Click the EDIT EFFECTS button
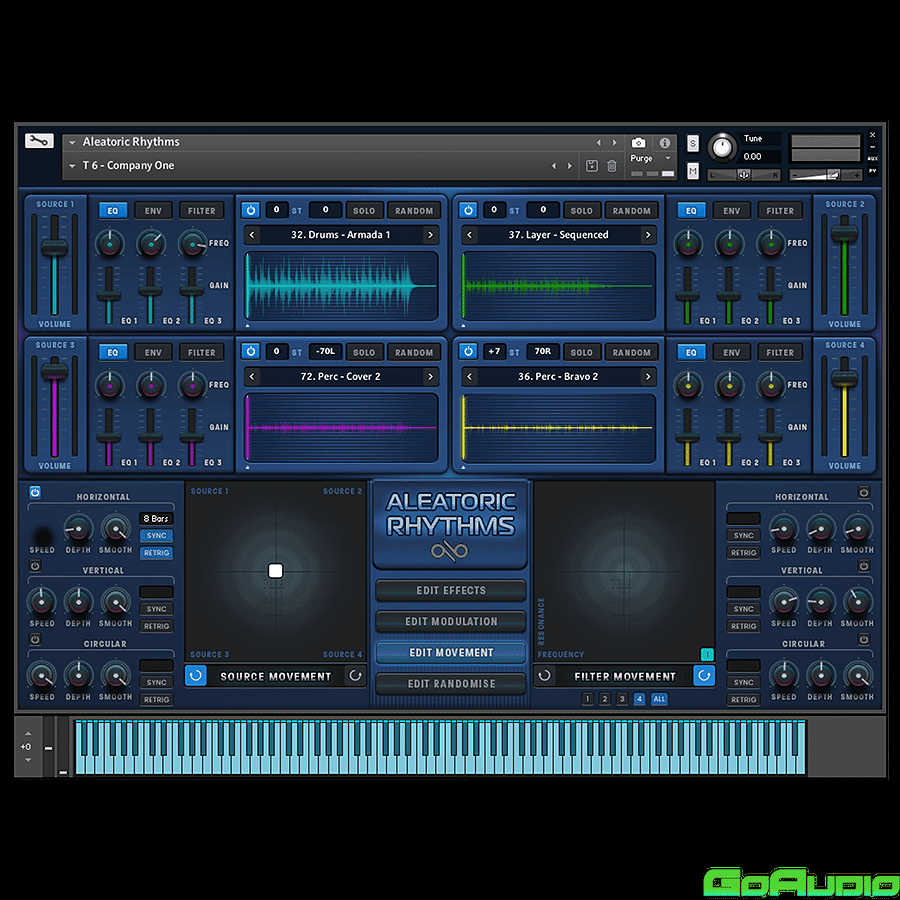 [x=450, y=591]
